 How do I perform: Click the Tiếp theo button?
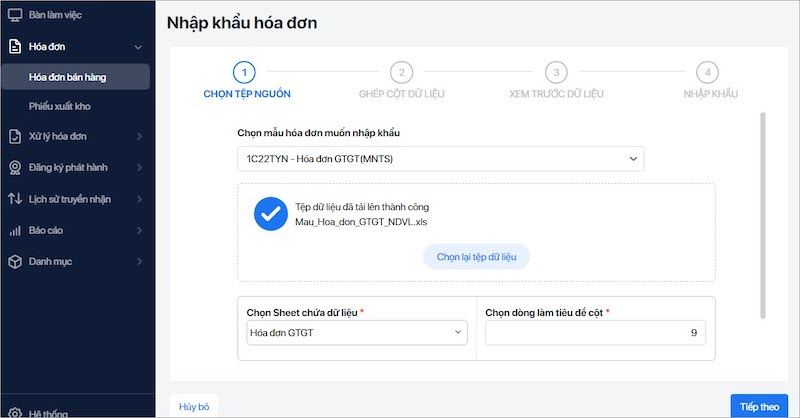[x=759, y=407]
